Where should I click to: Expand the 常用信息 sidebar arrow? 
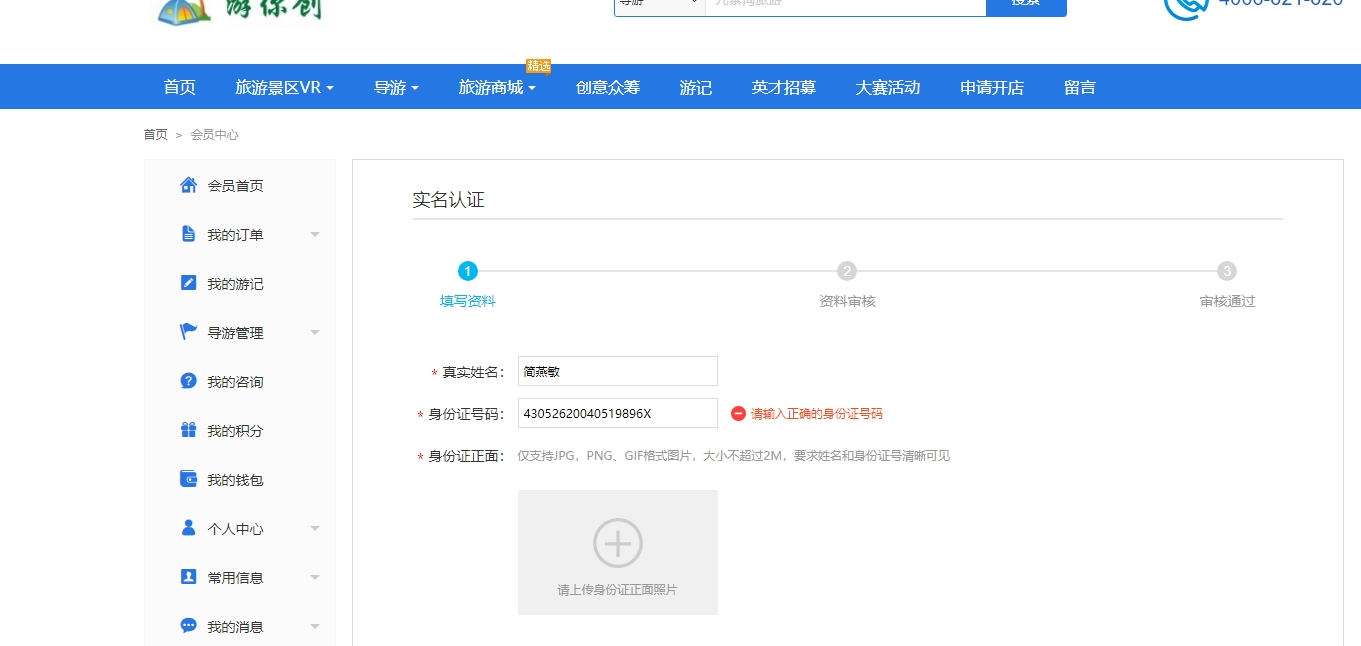(315, 578)
